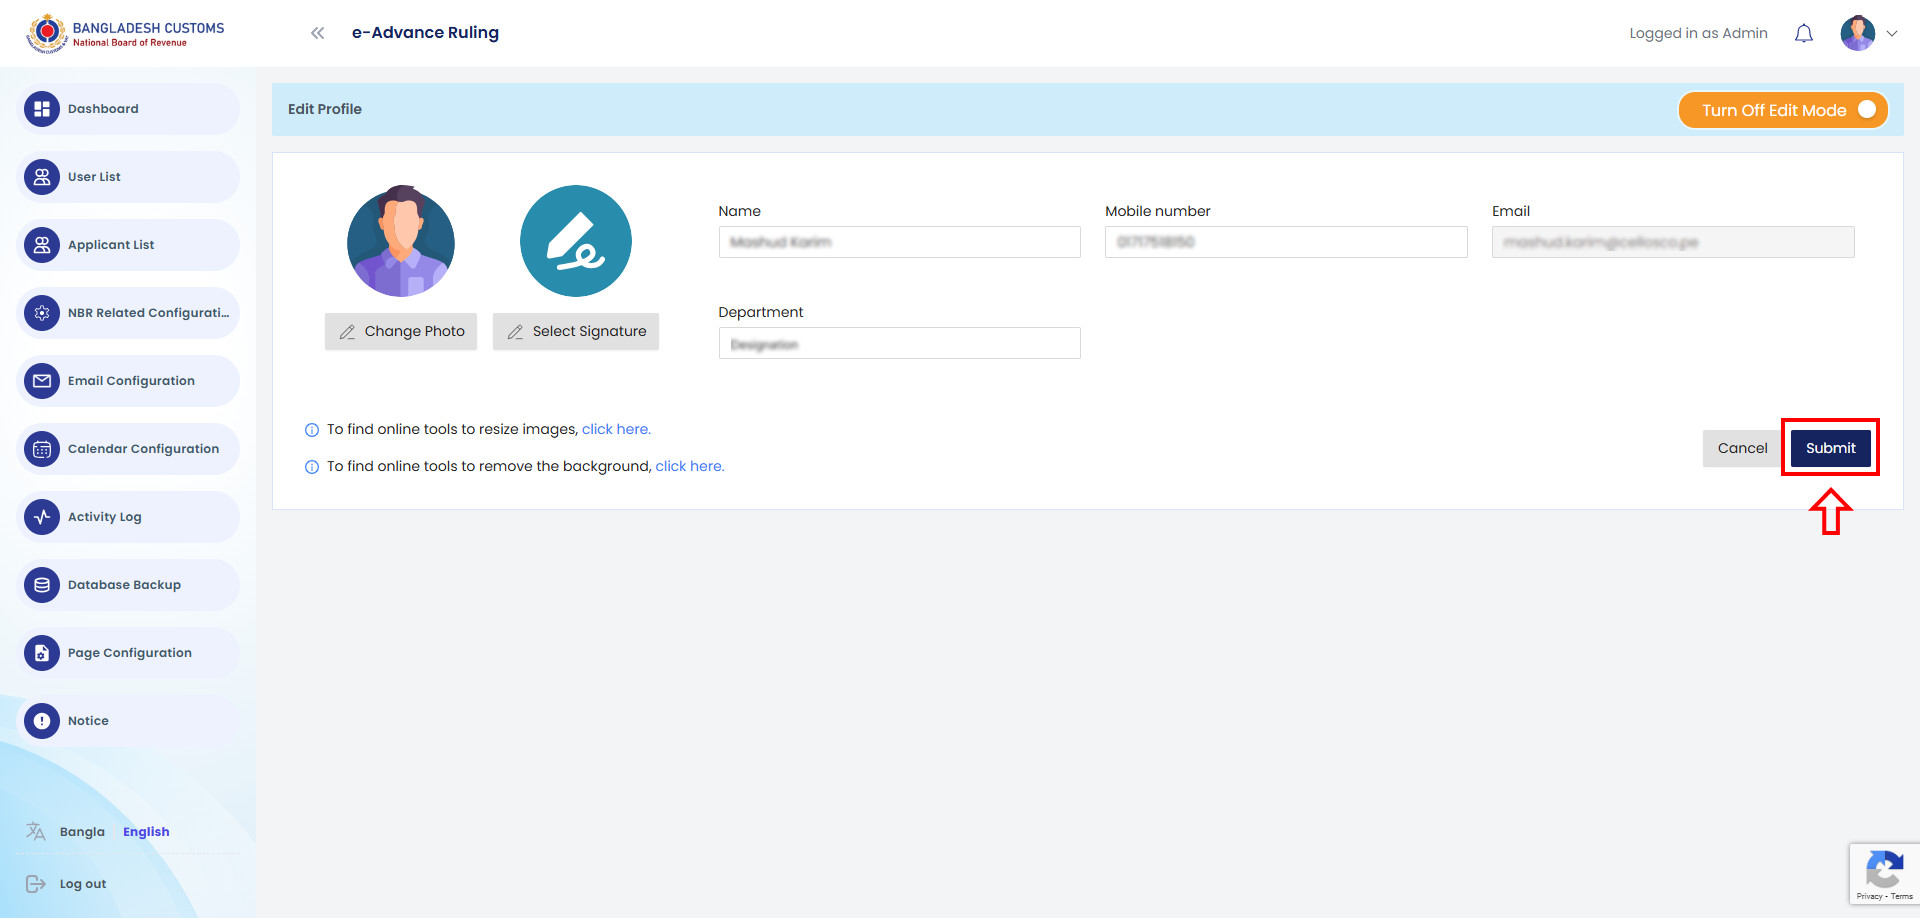Open the notifications bell
Viewport: 1920px width, 918px height.
(x=1804, y=34)
